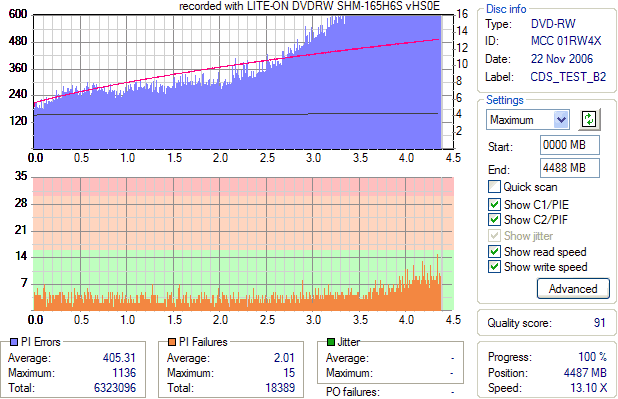Disable Show write speed
The height and width of the screenshot is (399, 618).
pyautogui.click(x=494, y=267)
